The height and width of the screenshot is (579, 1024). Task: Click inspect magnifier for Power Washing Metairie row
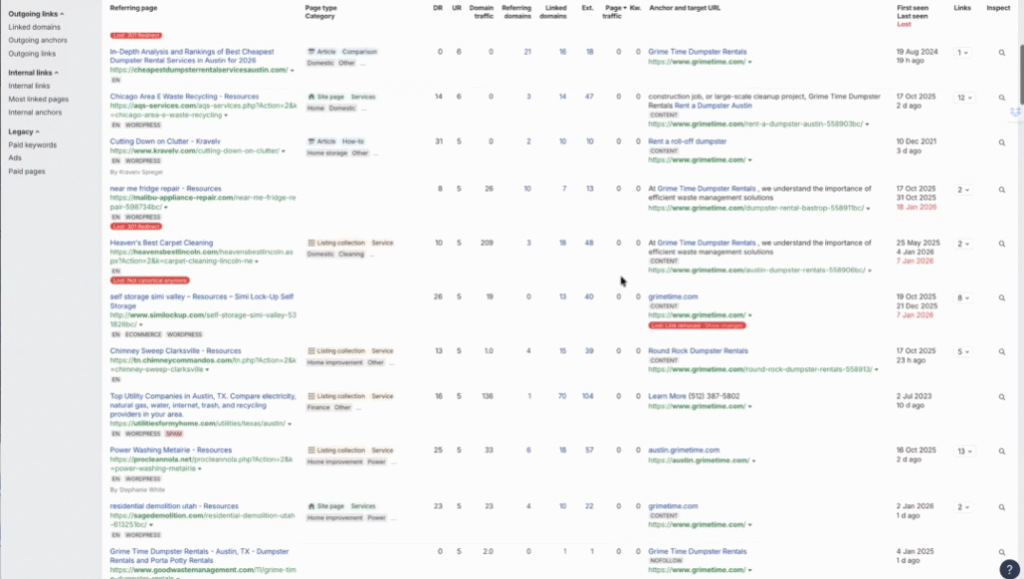click(1001, 452)
